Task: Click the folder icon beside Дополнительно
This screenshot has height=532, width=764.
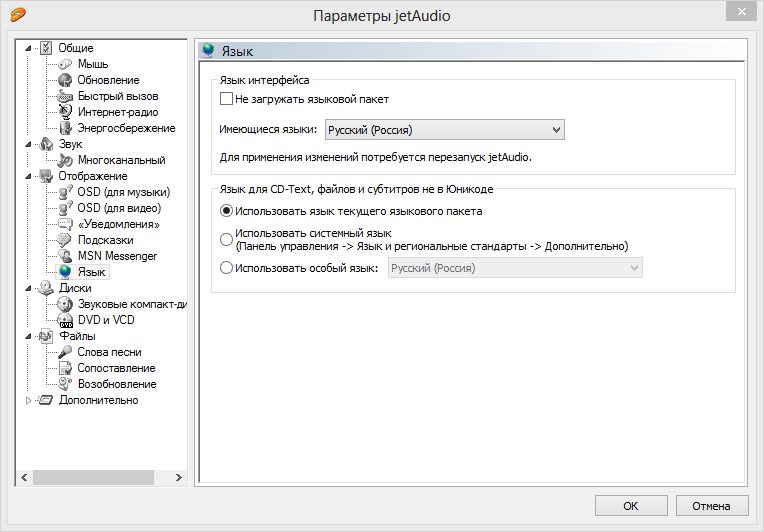Action: coord(46,400)
